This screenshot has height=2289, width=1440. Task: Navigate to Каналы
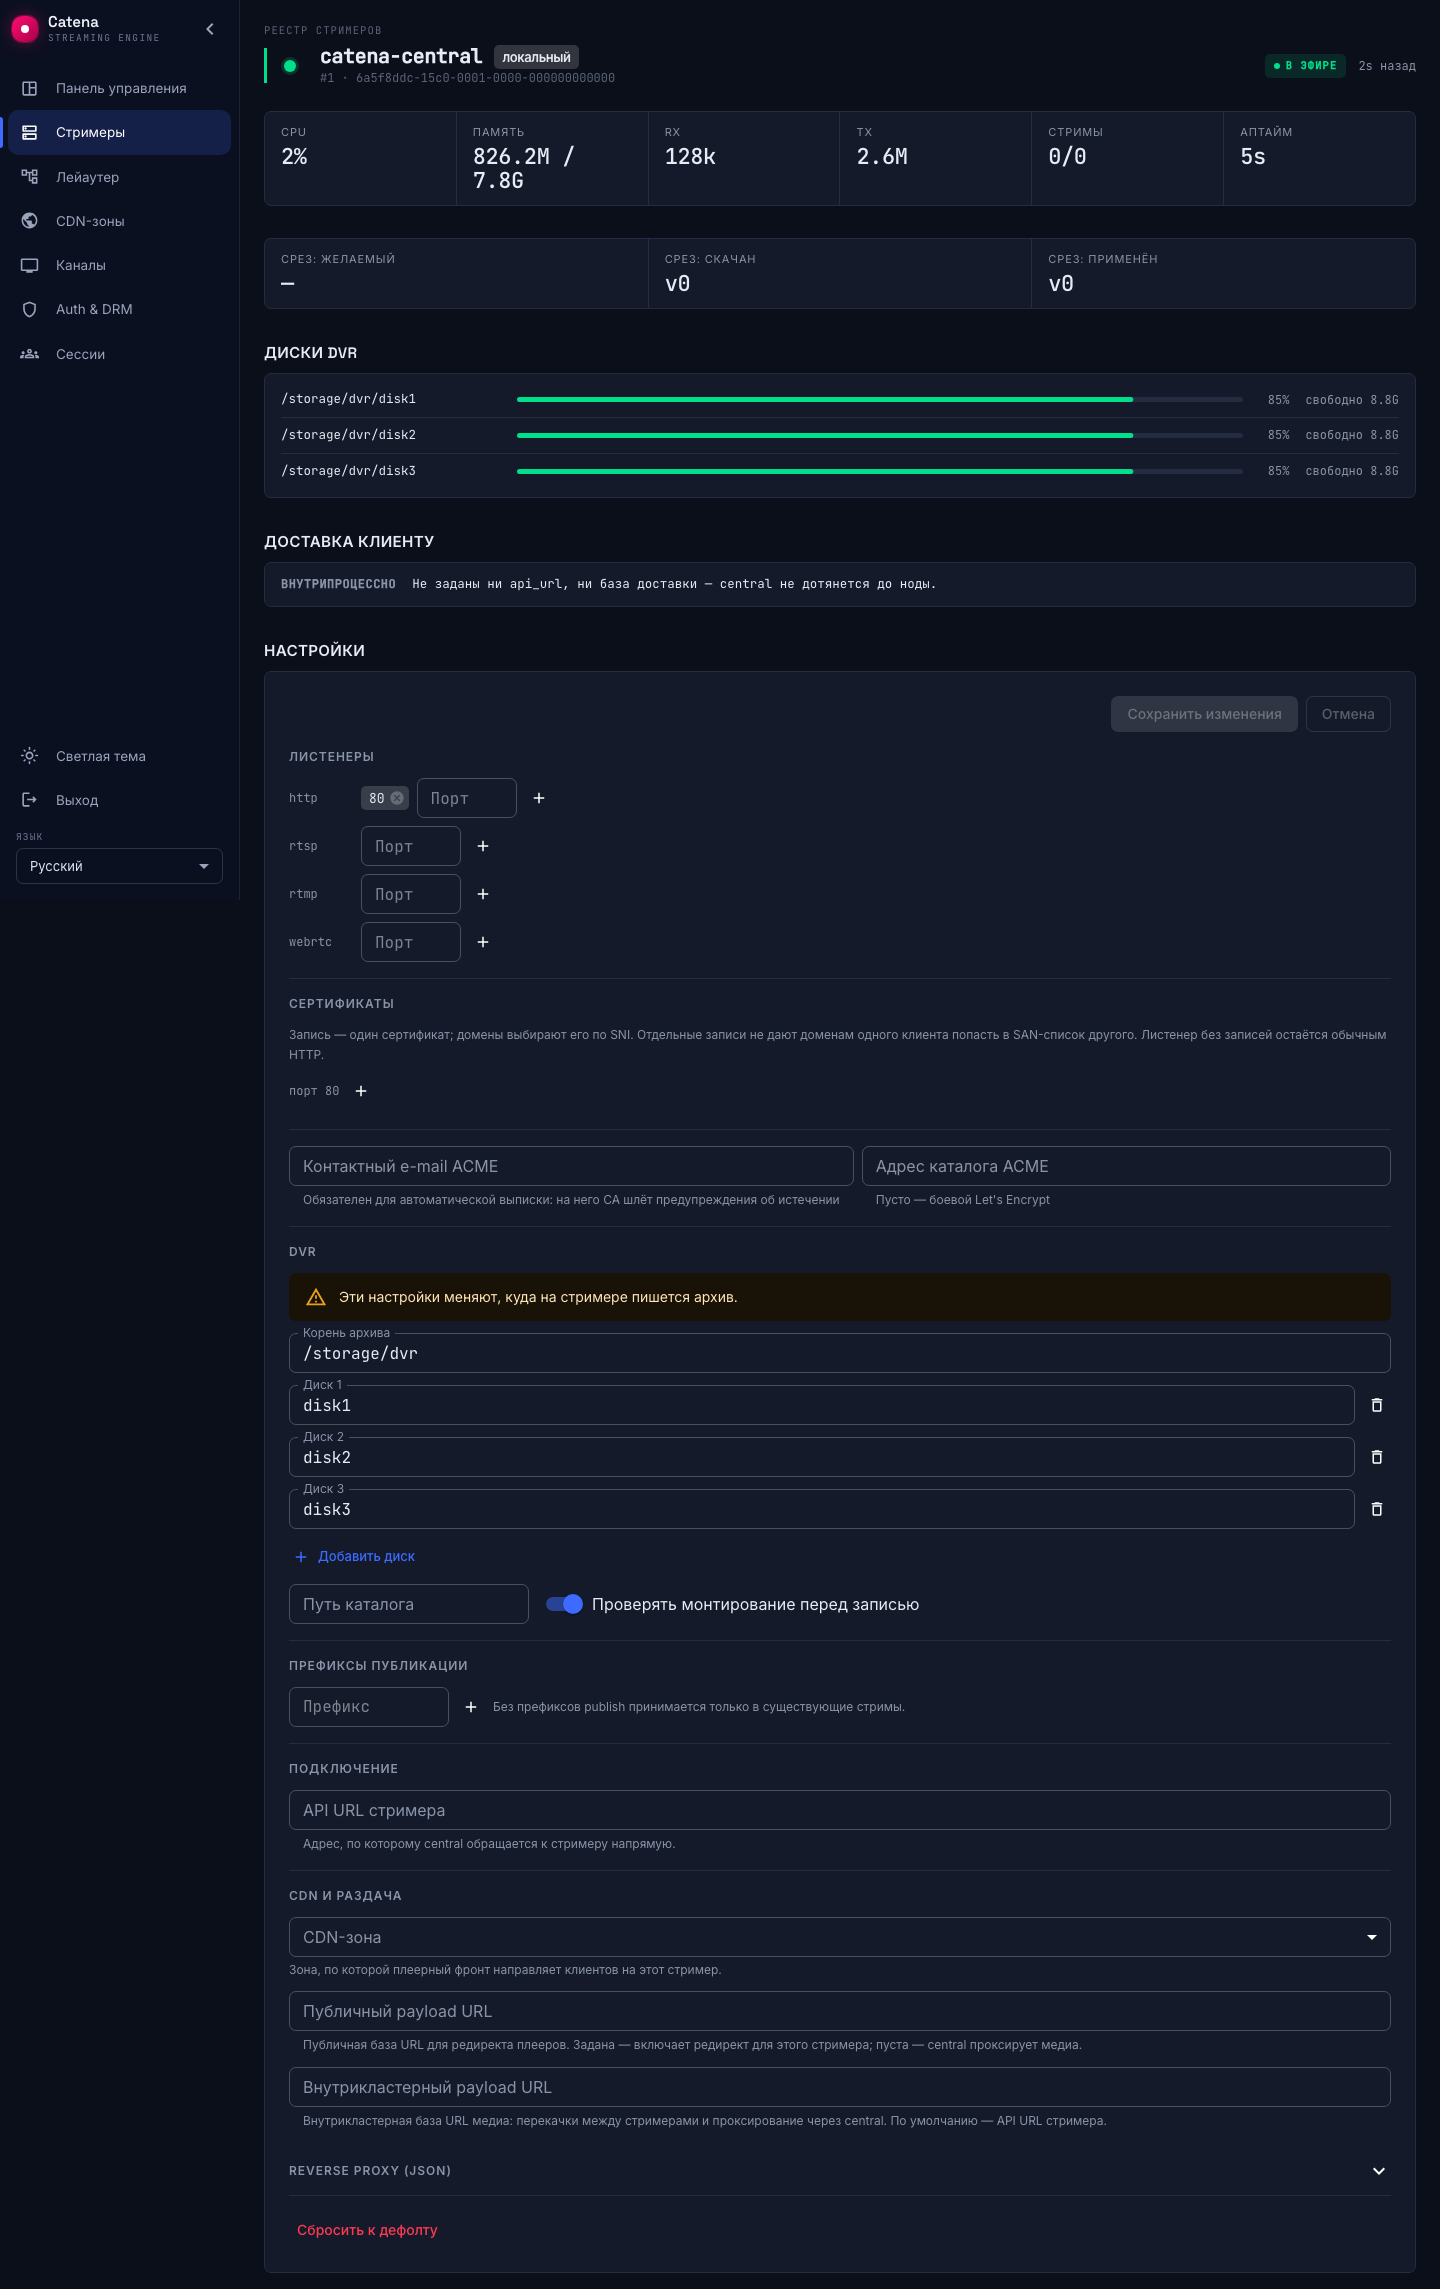coord(120,265)
